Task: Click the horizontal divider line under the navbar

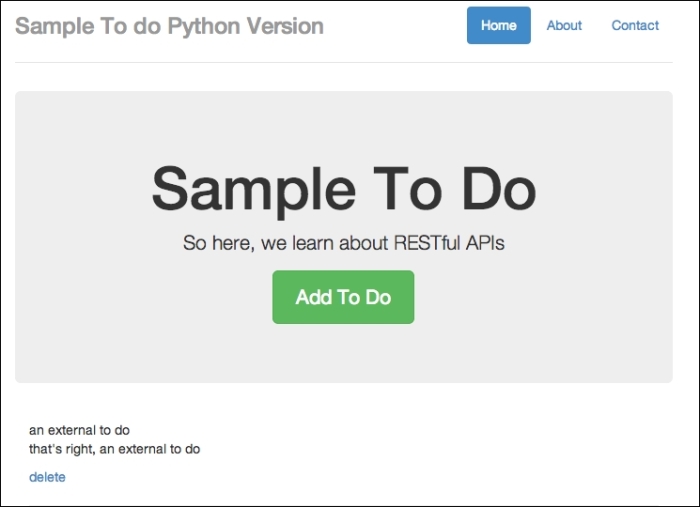Action: pyautogui.click(x=343, y=62)
